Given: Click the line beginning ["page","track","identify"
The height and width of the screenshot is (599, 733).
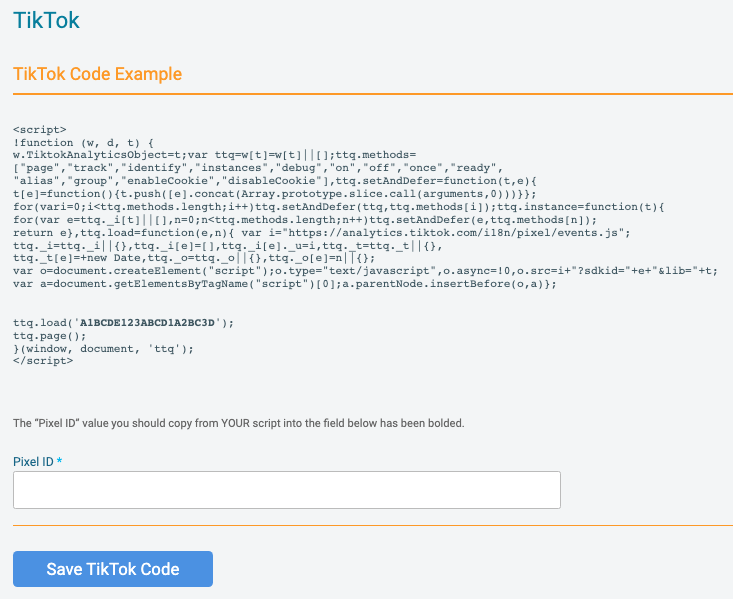Looking at the screenshot, I should [x=258, y=168].
